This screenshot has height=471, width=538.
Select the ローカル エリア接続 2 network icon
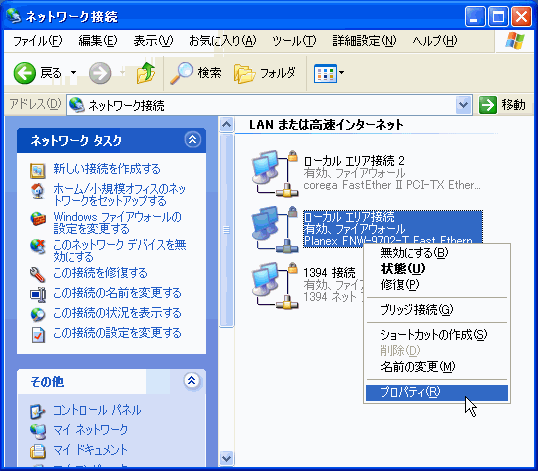[274, 173]
